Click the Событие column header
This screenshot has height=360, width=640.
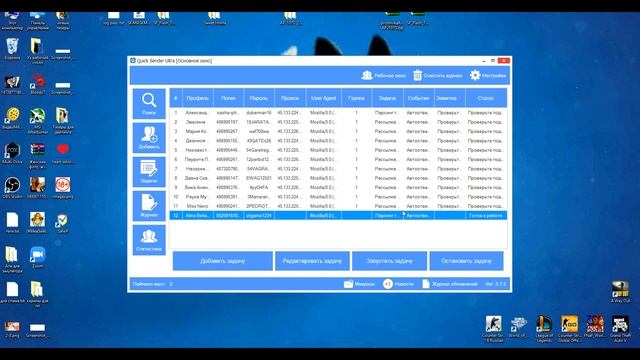418,98
